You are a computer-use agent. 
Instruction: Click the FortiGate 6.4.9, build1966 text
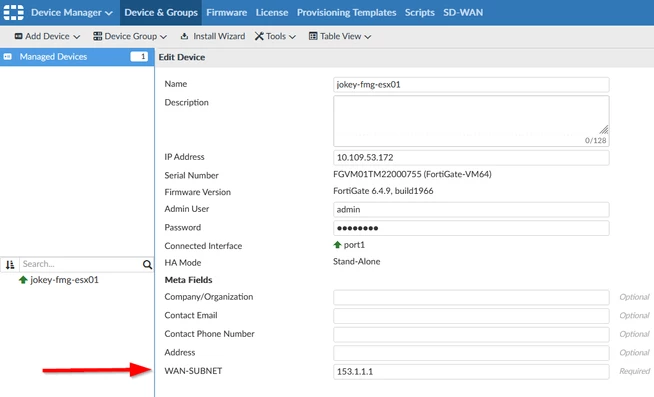coord(383,191)
